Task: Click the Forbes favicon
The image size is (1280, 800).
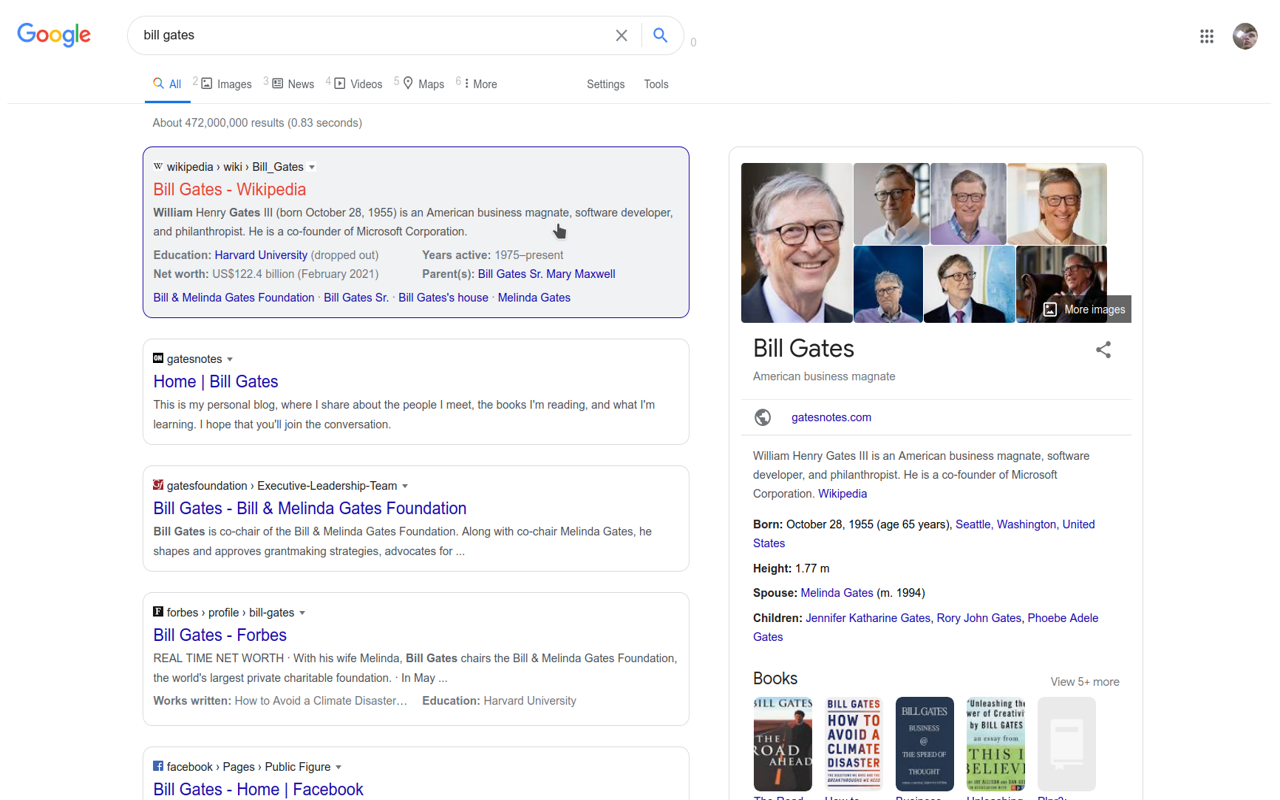Action: click(158, 611)
